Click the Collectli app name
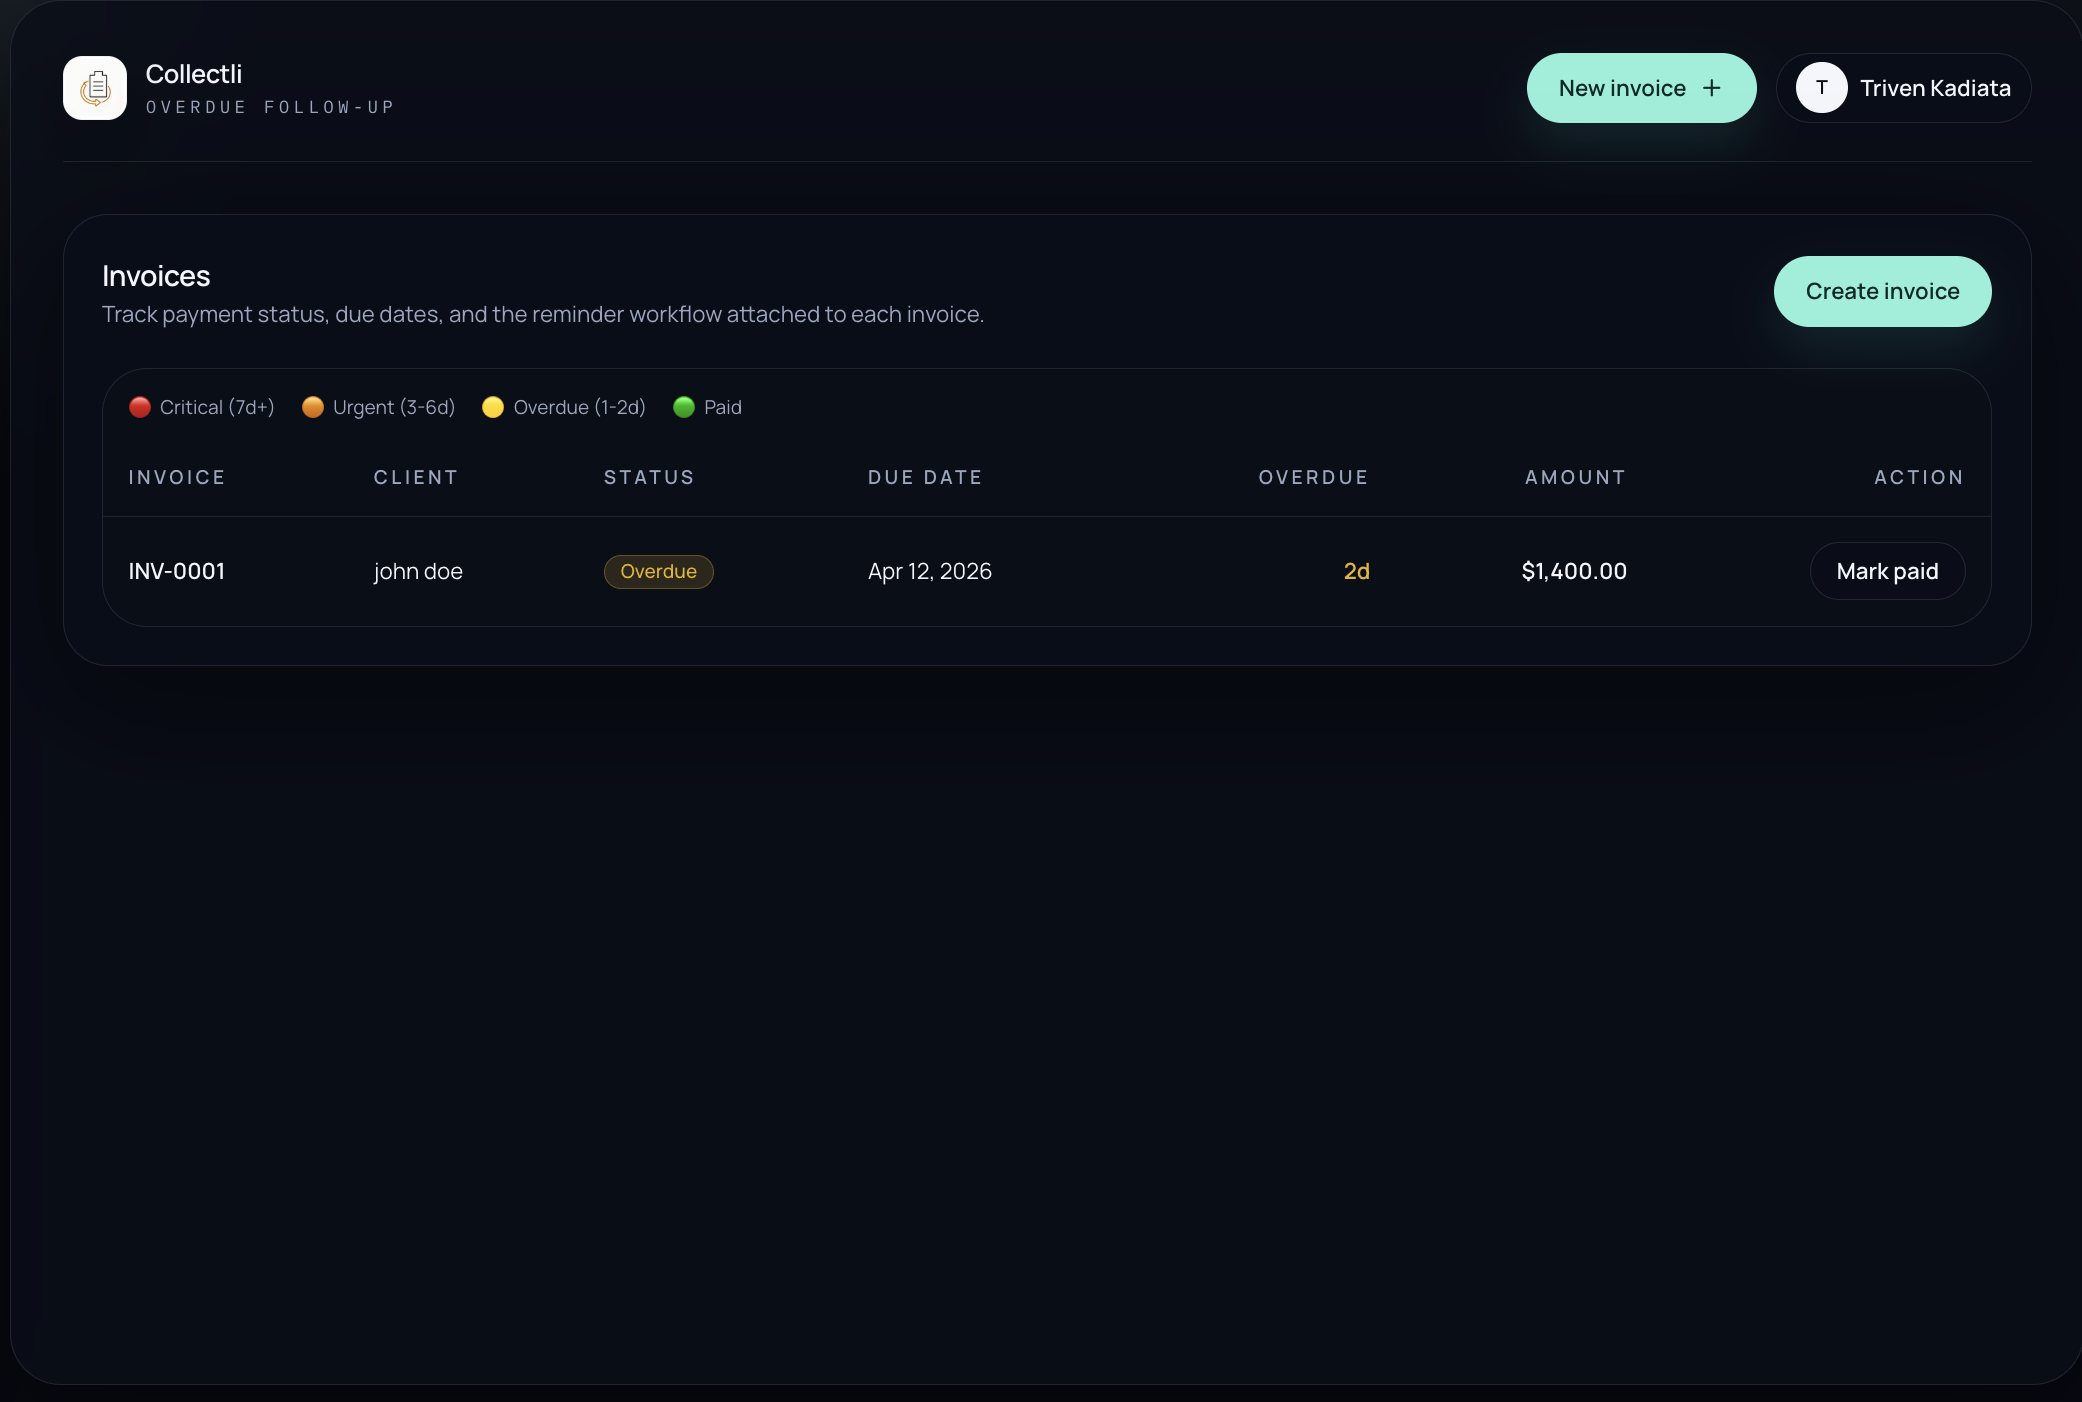The width and height of the screenshot is (2082, 1402). (194, 74)
